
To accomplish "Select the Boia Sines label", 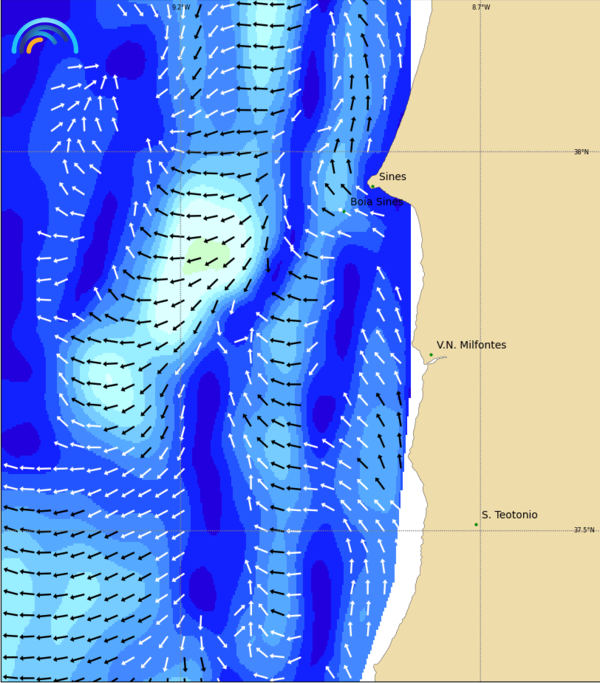I will point(376,201).
